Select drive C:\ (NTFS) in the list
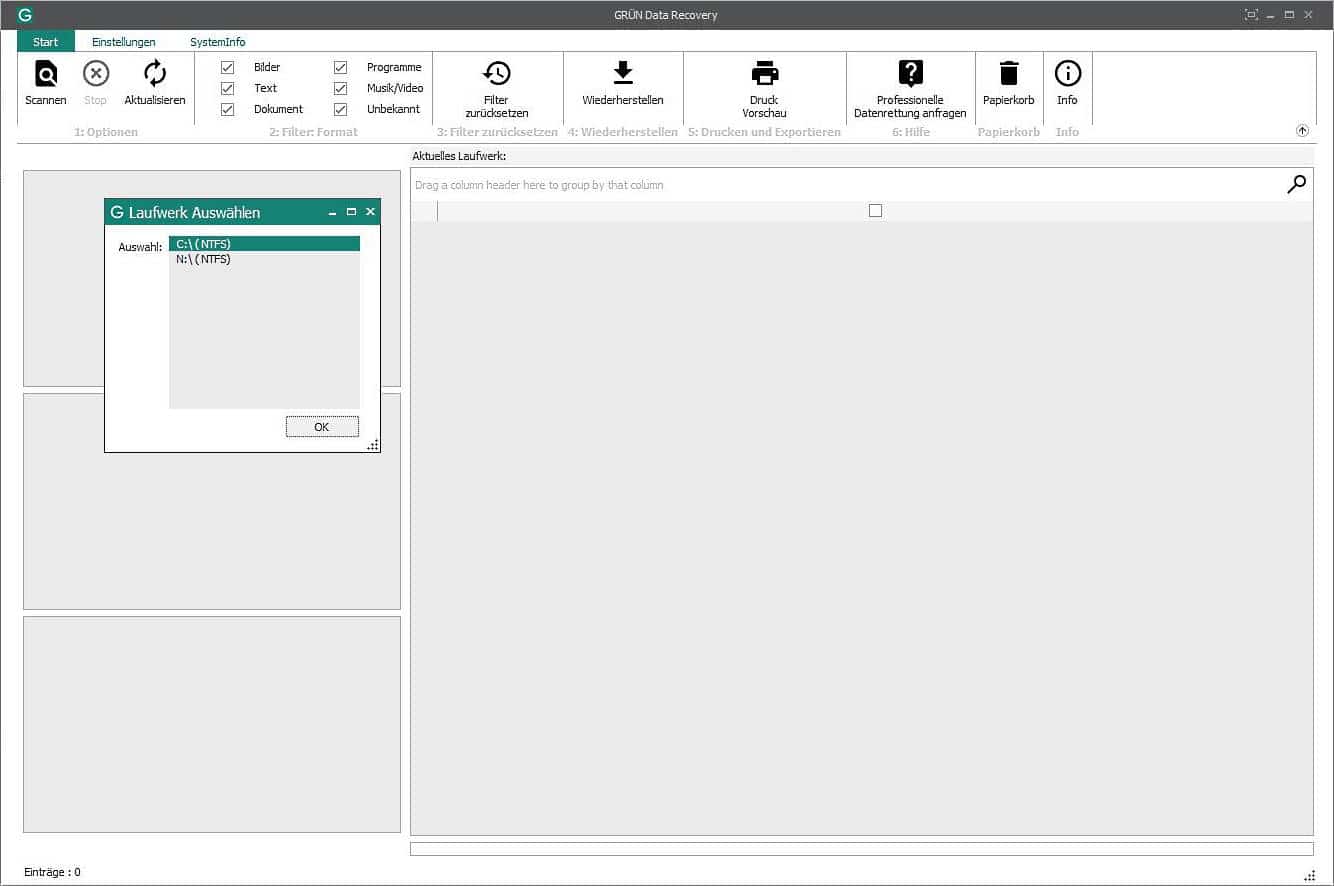The height and width of the screenshot is (886, 1334). (265, 244)
